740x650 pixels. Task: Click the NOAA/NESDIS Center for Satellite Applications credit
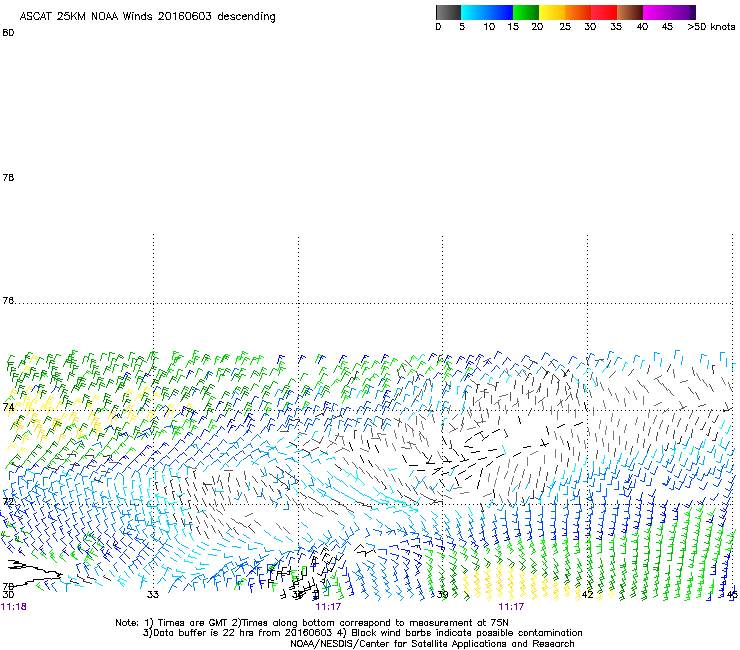(432, 644)
